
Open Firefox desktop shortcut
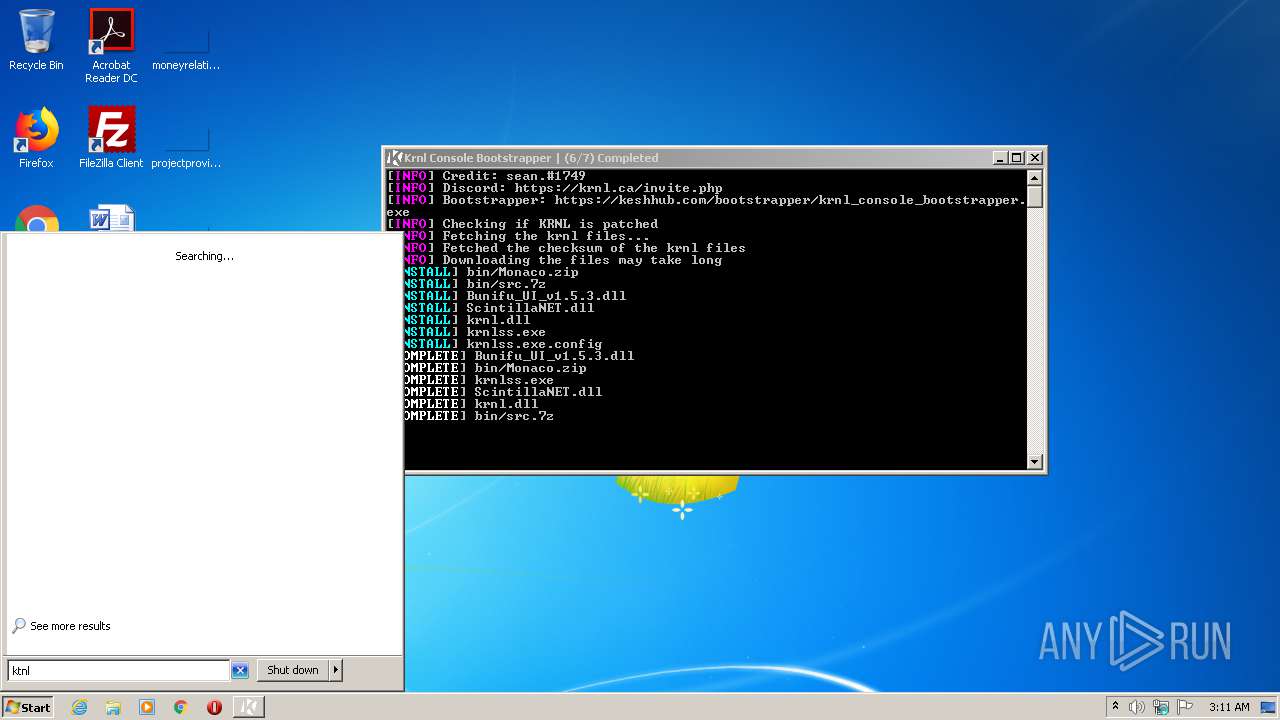(x=36, y=138)
